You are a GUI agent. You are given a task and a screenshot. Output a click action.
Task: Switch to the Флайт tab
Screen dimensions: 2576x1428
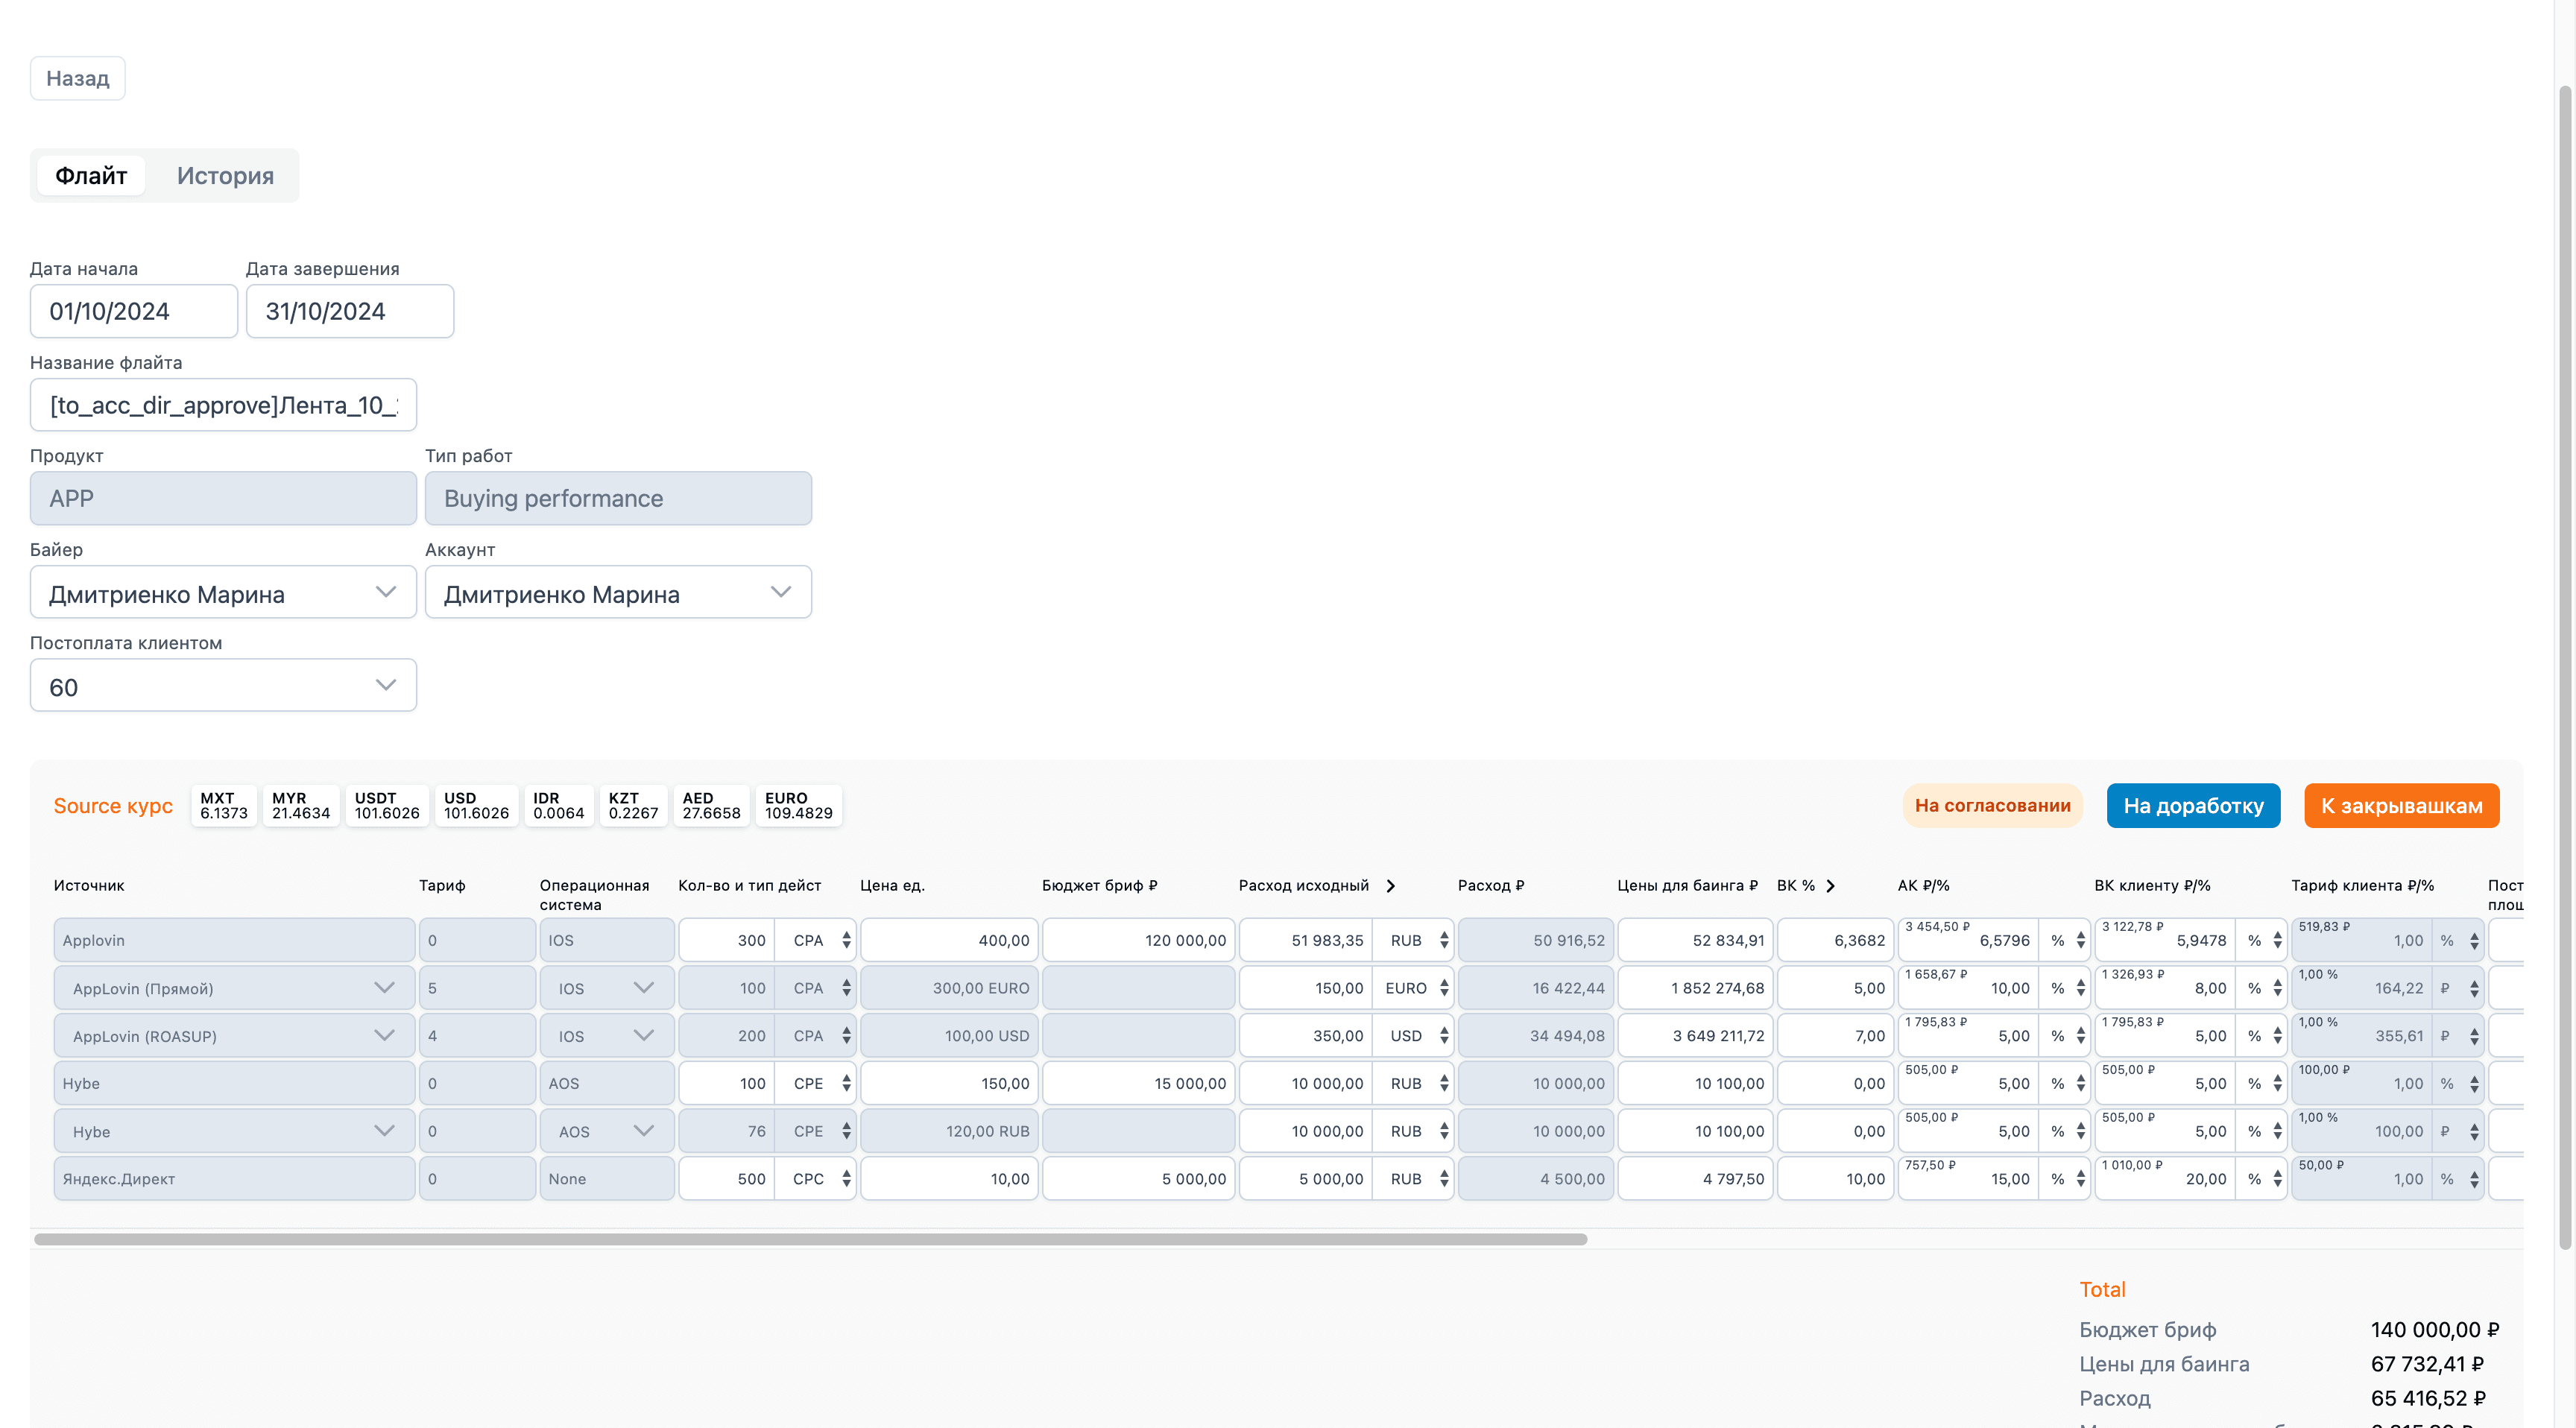(91, 176)
